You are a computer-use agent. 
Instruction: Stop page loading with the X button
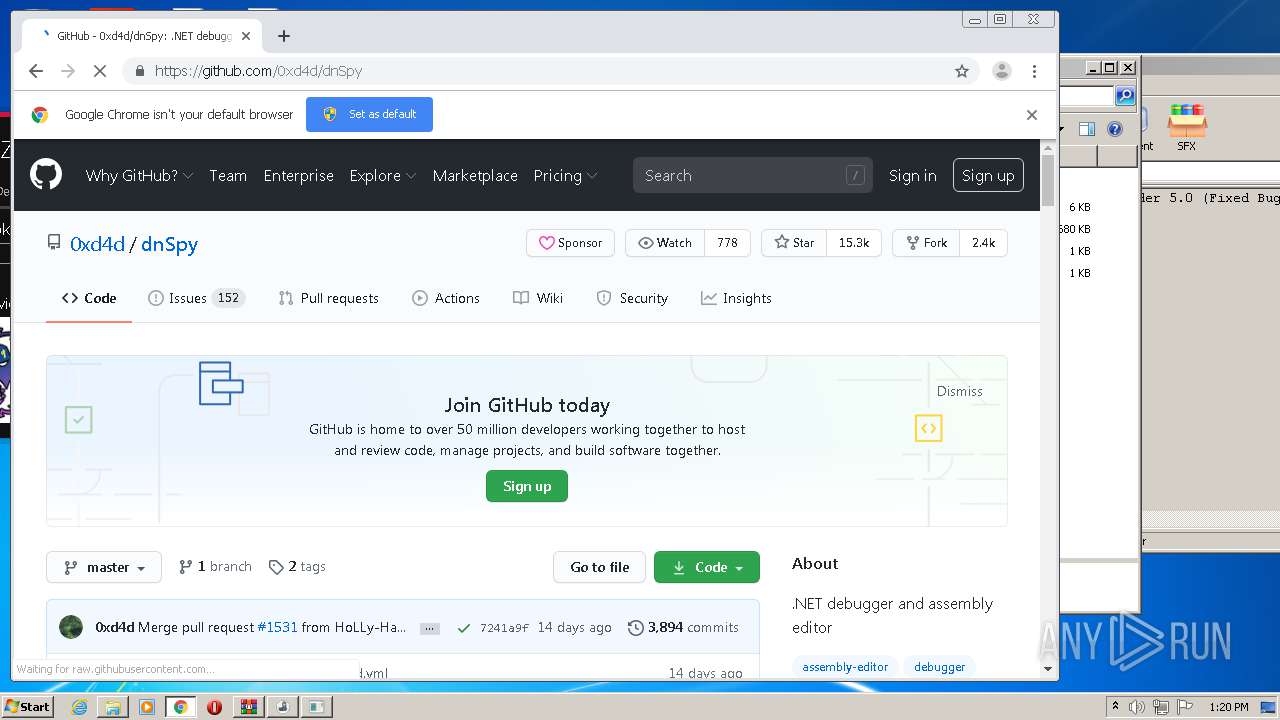coord(100,71)
